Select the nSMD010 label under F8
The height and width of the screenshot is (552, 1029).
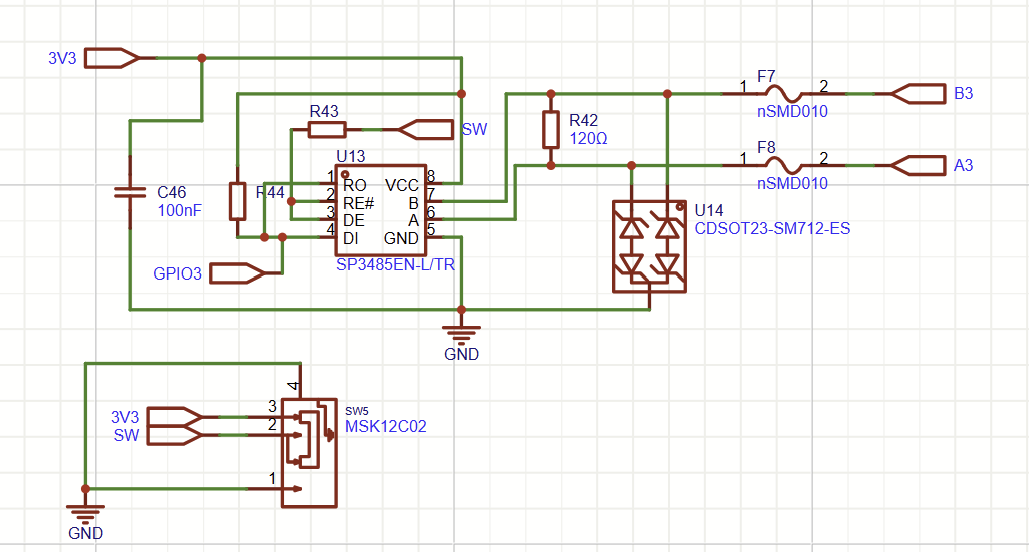pyautogui.click(x=792, y=183)
